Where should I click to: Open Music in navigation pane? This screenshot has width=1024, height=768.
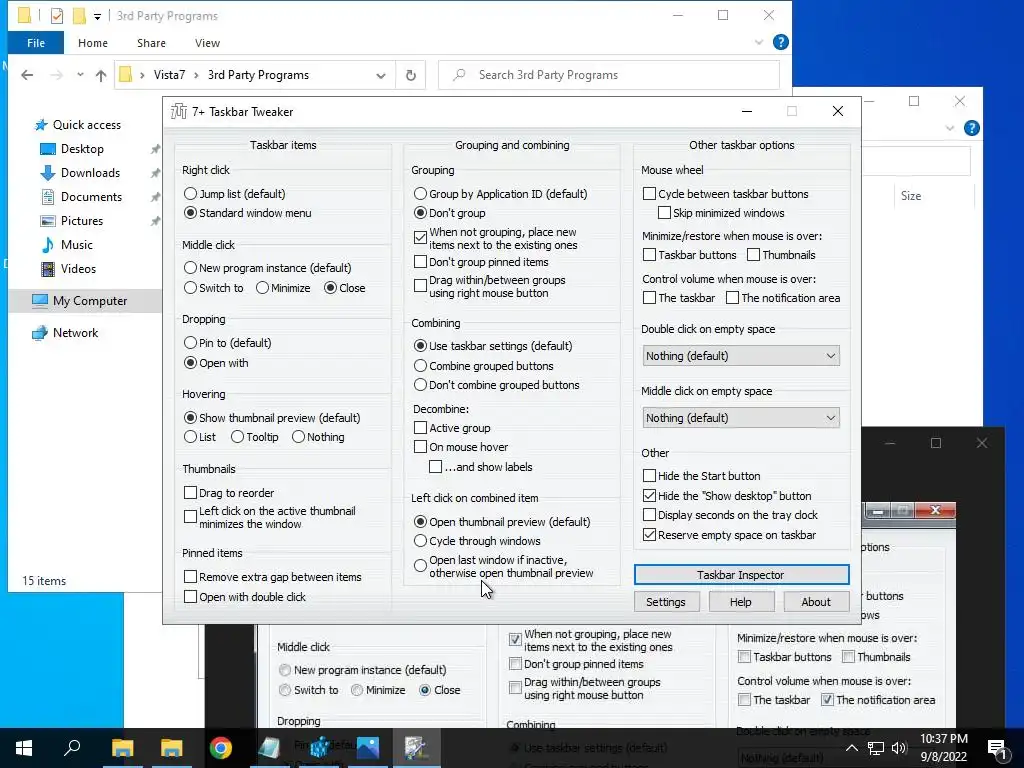76,245
